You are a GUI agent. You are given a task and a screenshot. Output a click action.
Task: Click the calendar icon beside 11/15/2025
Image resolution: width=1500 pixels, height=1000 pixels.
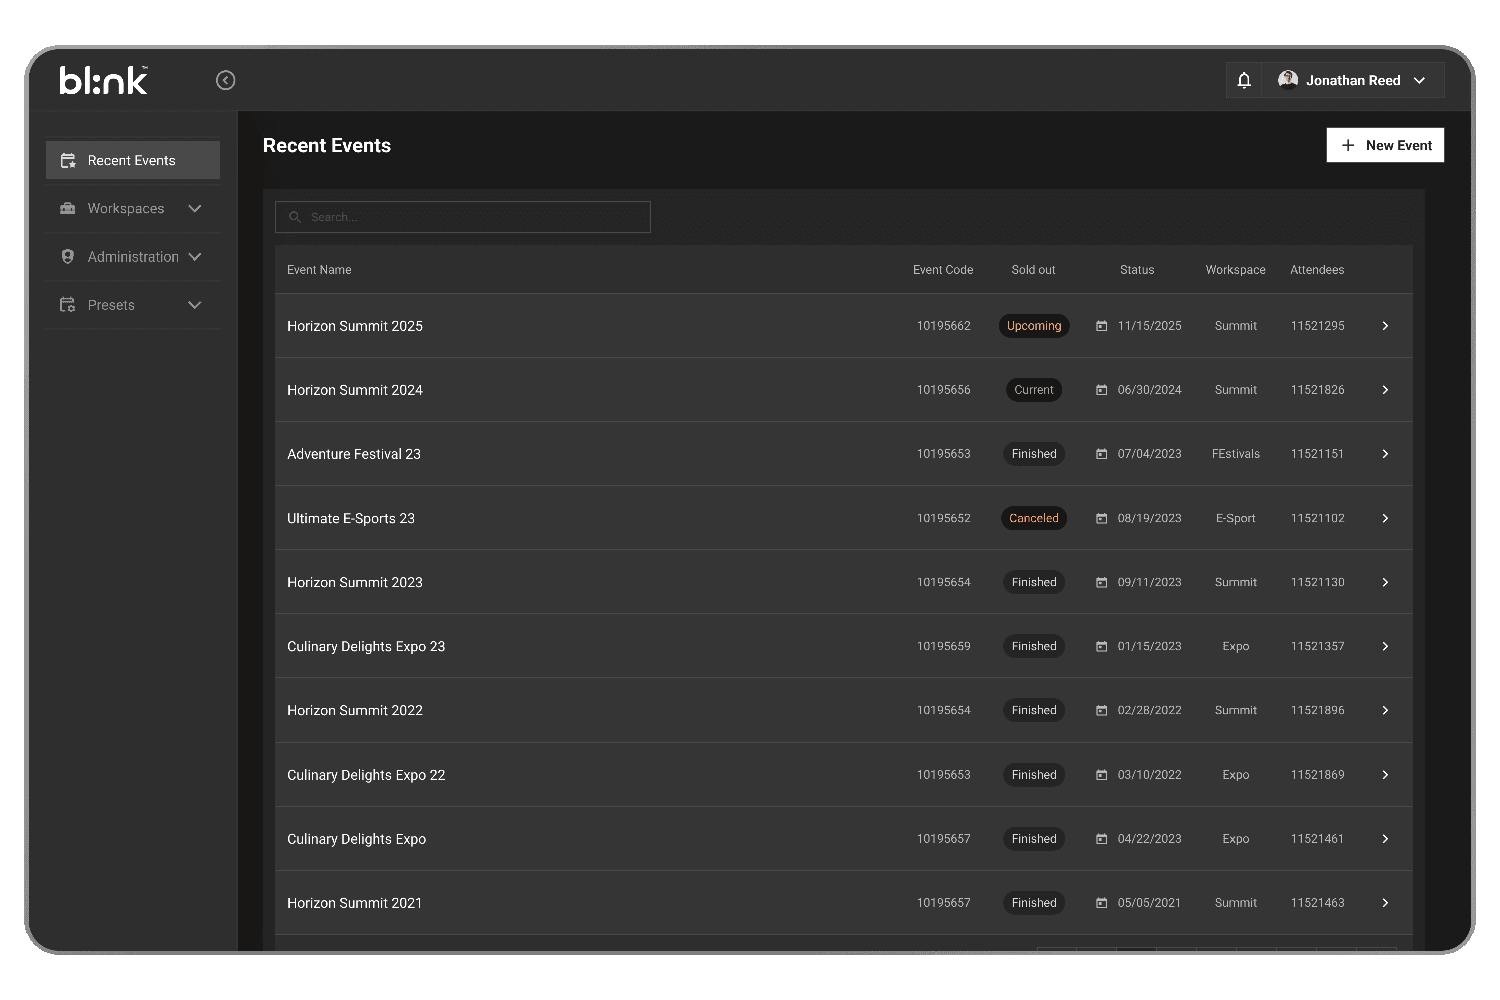(1101, 325)
